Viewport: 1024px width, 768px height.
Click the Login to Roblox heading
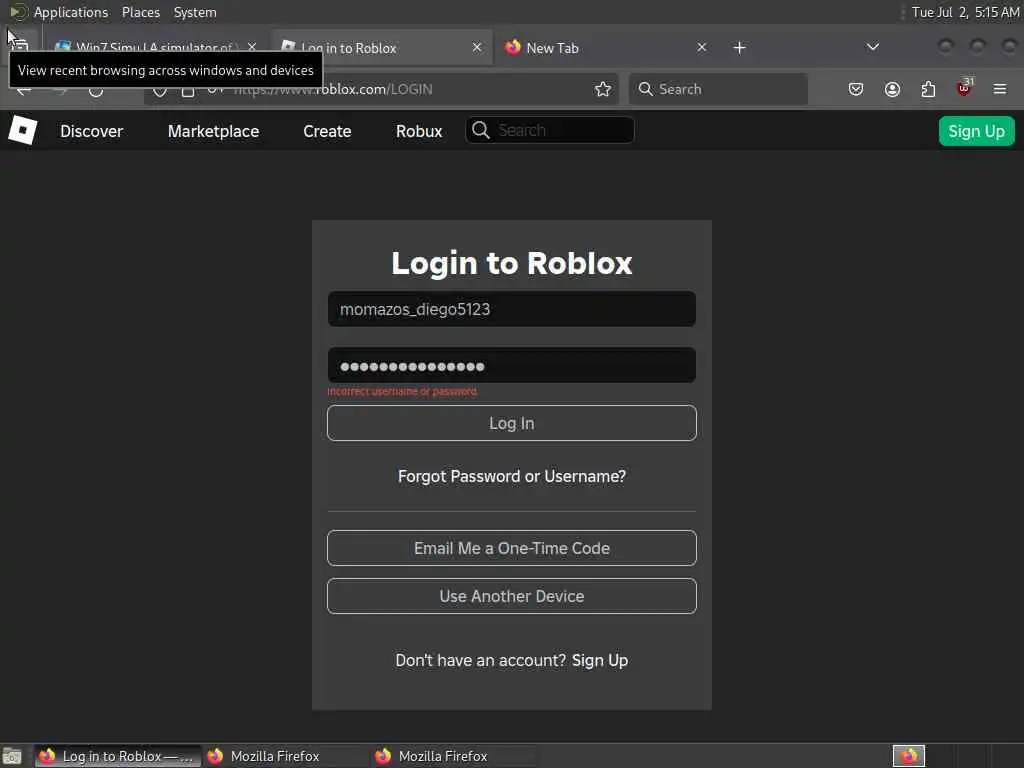[x=512, y=263]
